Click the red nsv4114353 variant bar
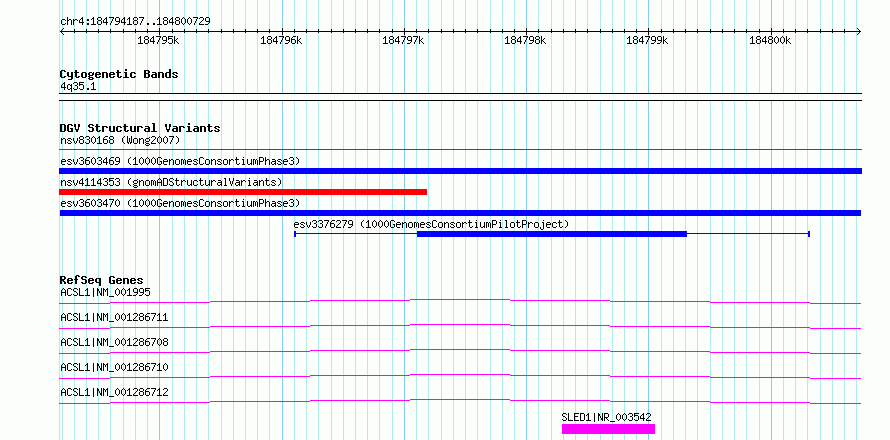The image size is (890, 440). click(243, 192)
